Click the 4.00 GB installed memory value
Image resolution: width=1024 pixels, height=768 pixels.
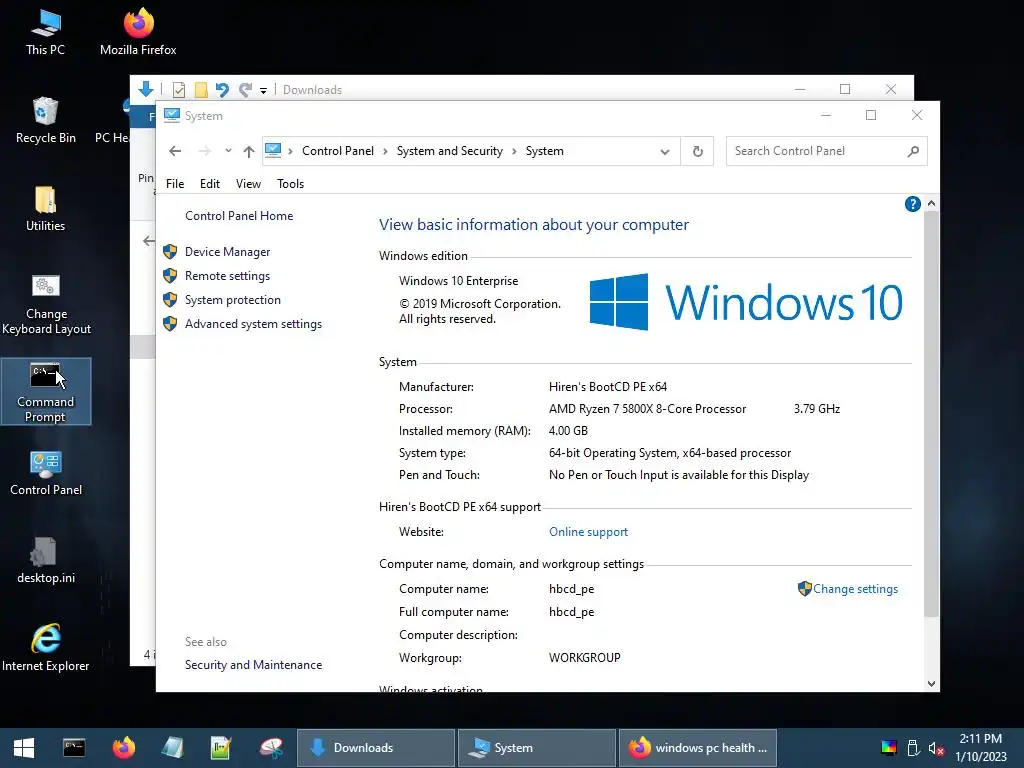tap(568, 430)
